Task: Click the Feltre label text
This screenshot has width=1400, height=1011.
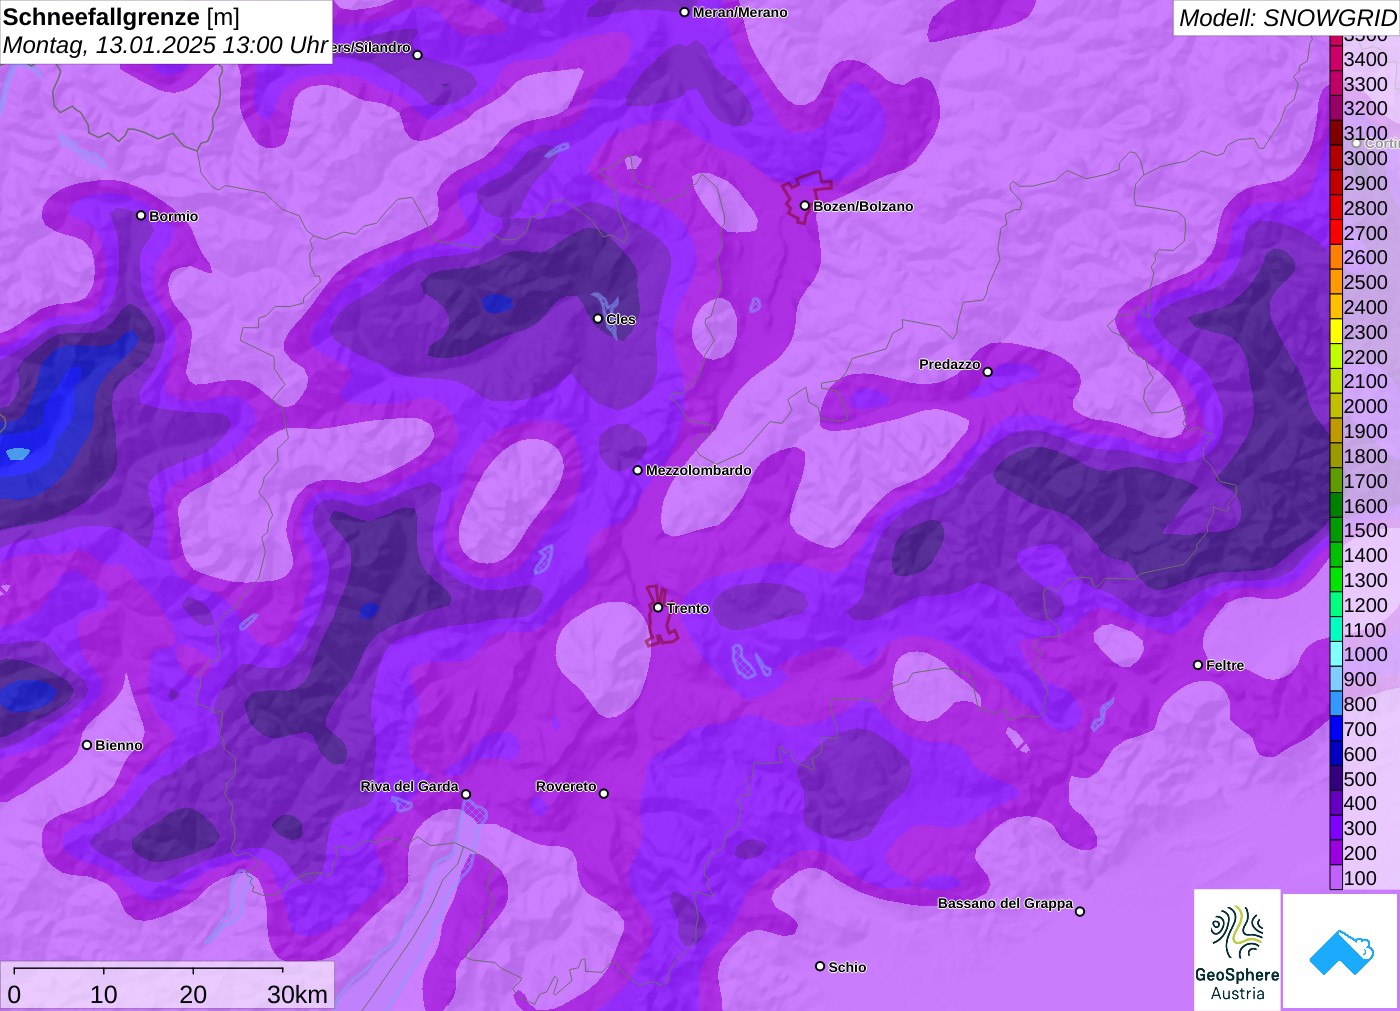Action: [1225, 665]
